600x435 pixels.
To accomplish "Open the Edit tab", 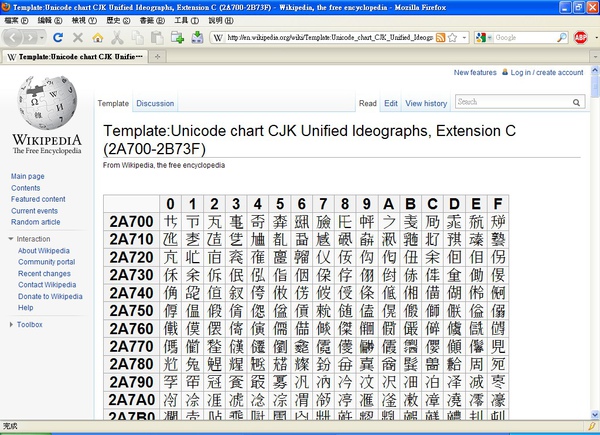I will point(391,103).
